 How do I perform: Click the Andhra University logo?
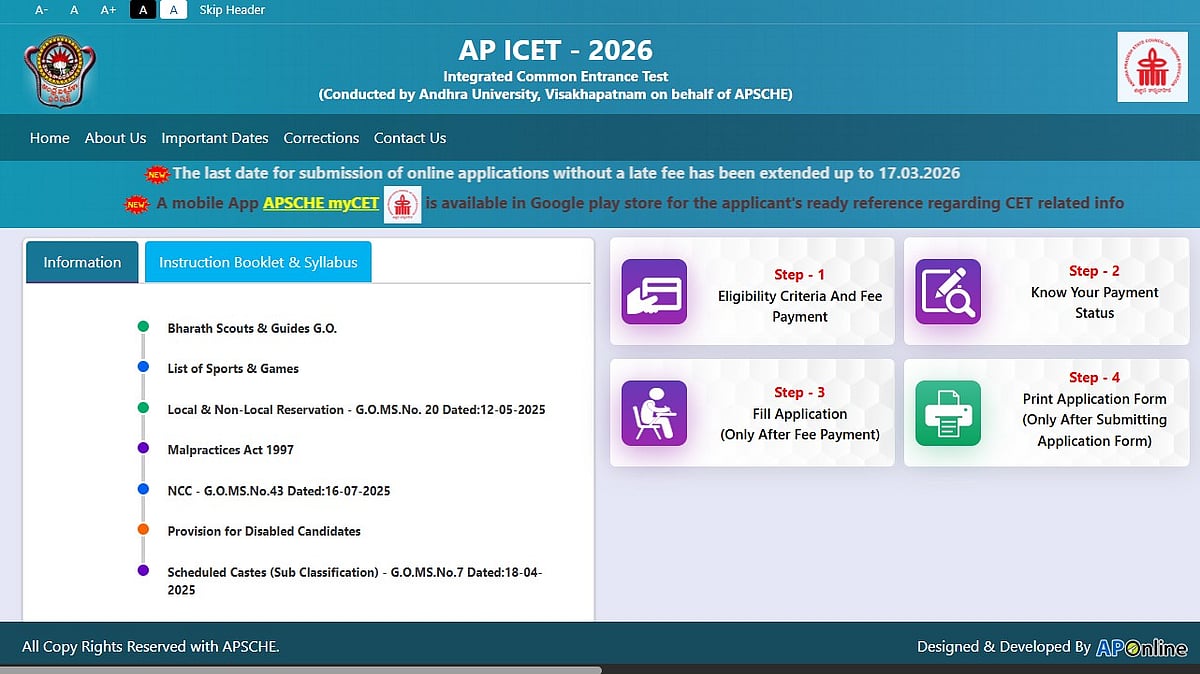pyautogui.click(x=59, y=66)
